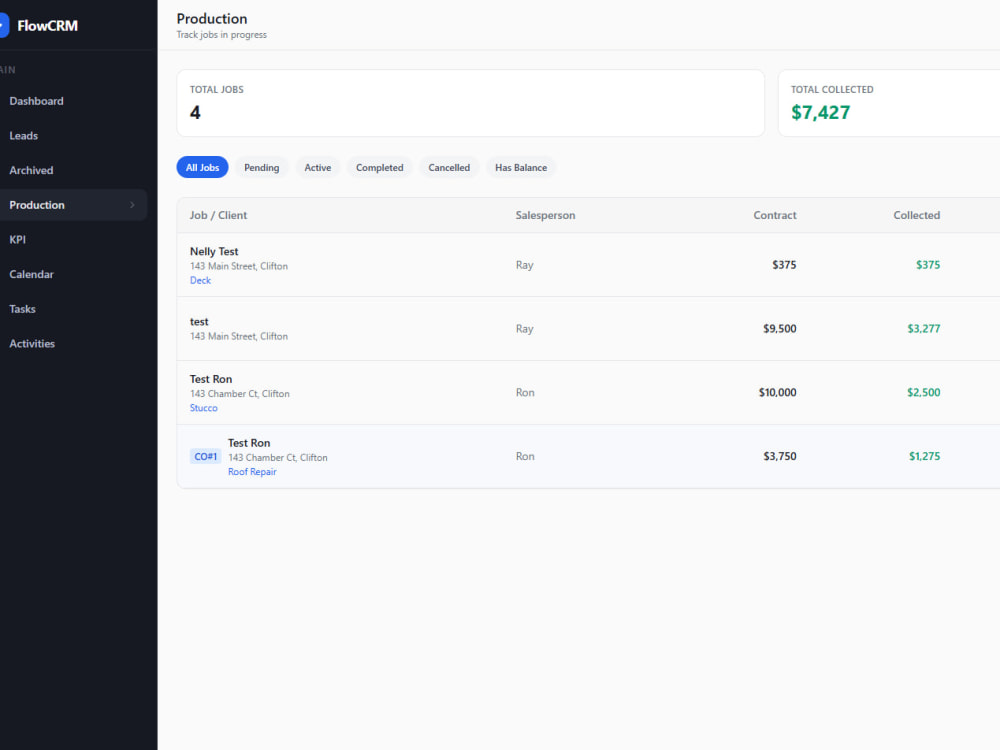Click the $1,275 collected amount

(x=924, y=456)
